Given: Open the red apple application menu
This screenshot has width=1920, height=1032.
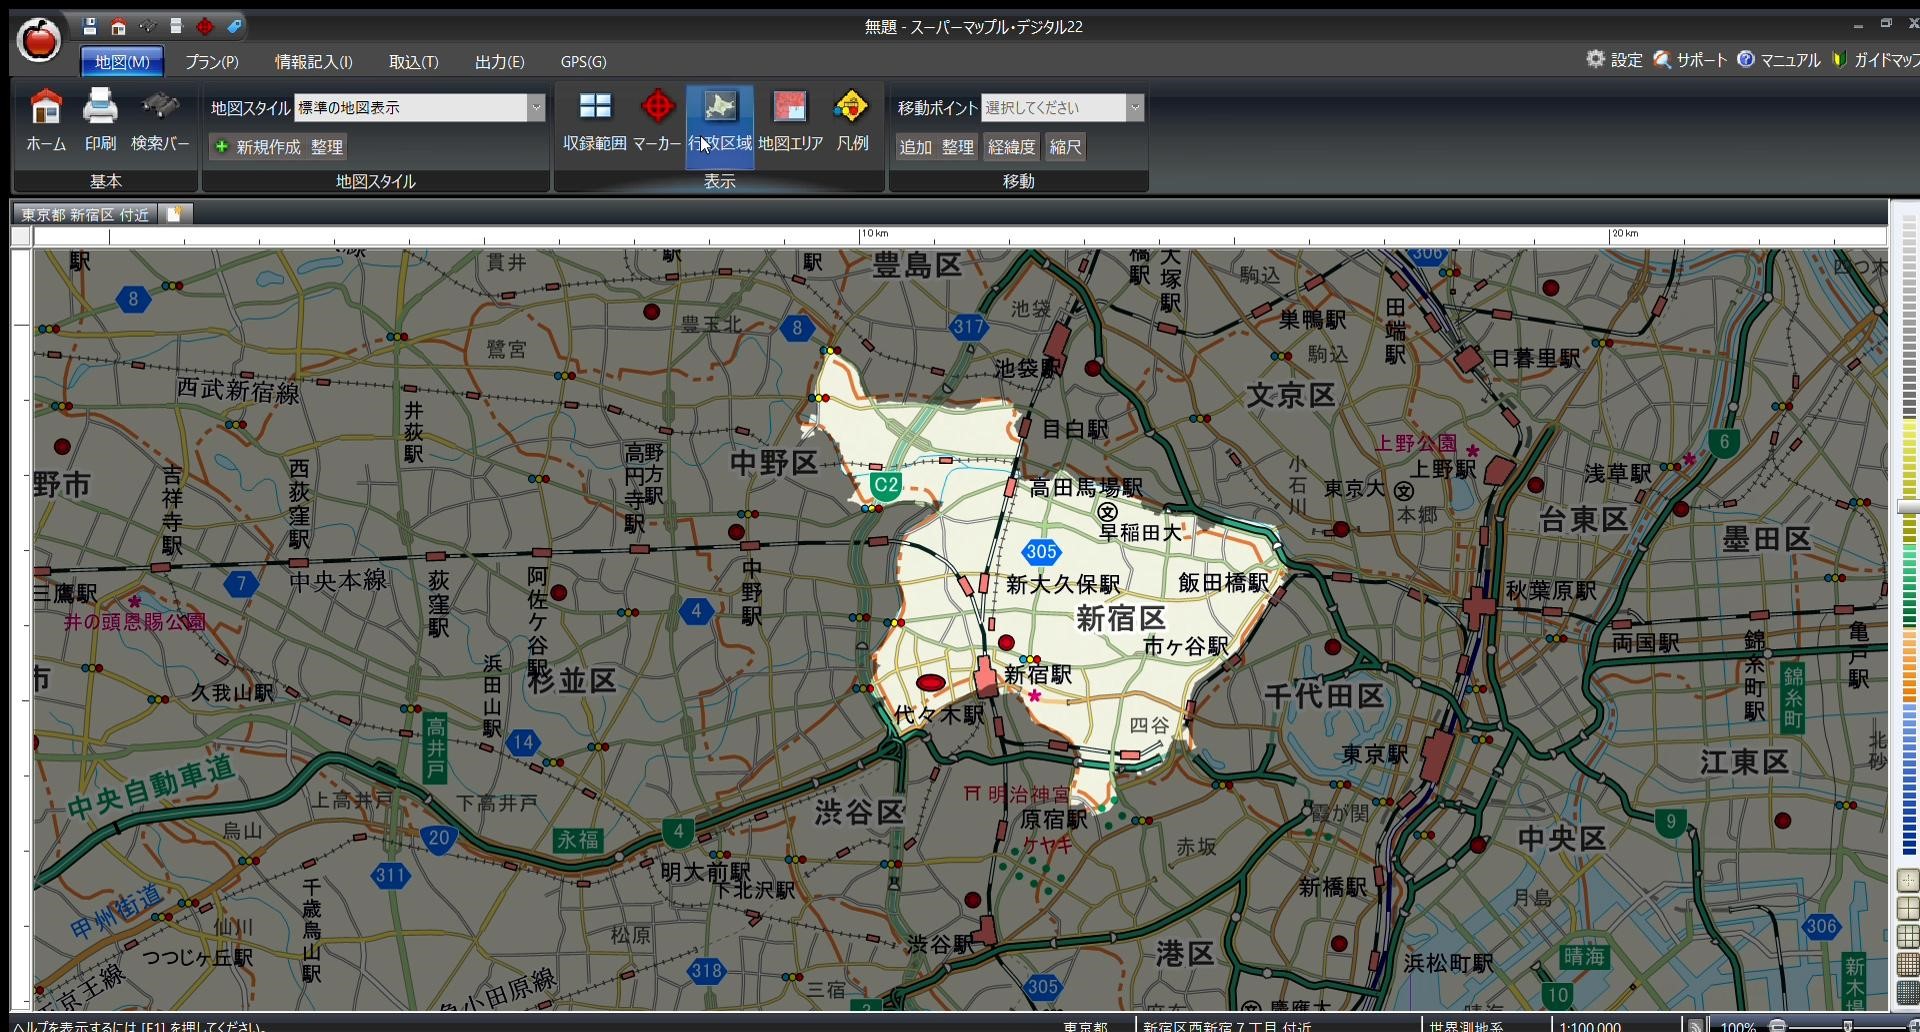Looking at the screenshot, I should (39, 40).
